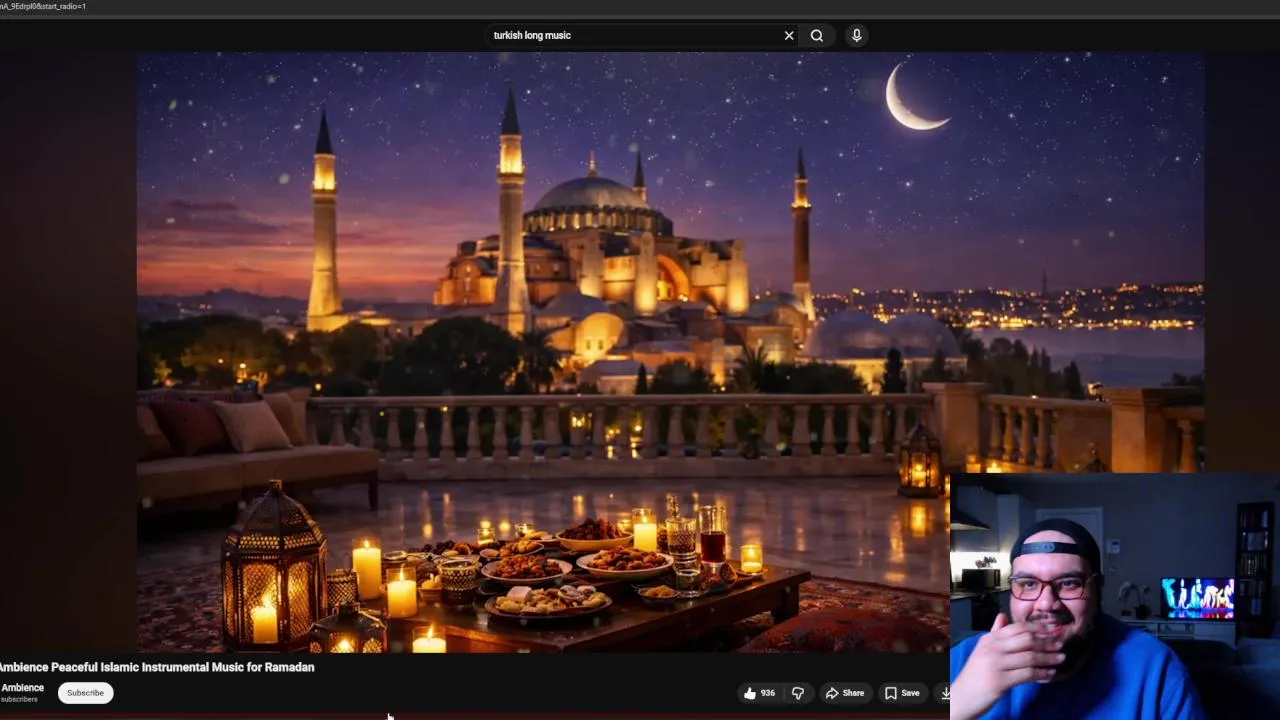The height and width of the screenshot is (720, 1280).
Task: Save the video to a playlist
Action: click(x=902, y=693)
